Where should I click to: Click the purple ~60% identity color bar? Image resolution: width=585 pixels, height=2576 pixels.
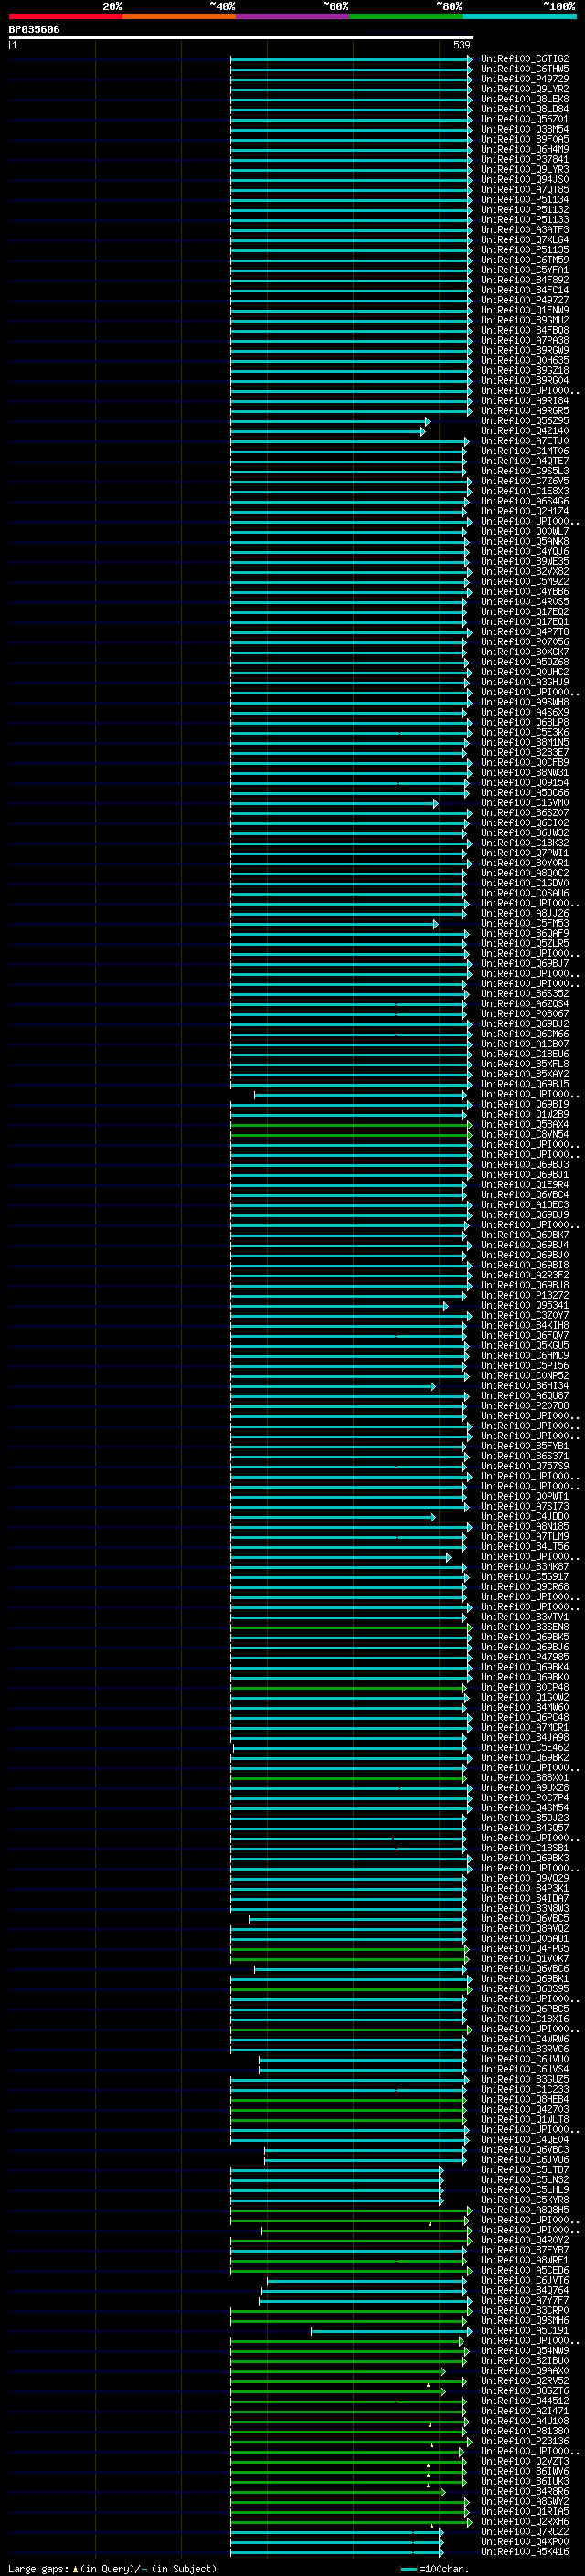(x=293, y=16)
